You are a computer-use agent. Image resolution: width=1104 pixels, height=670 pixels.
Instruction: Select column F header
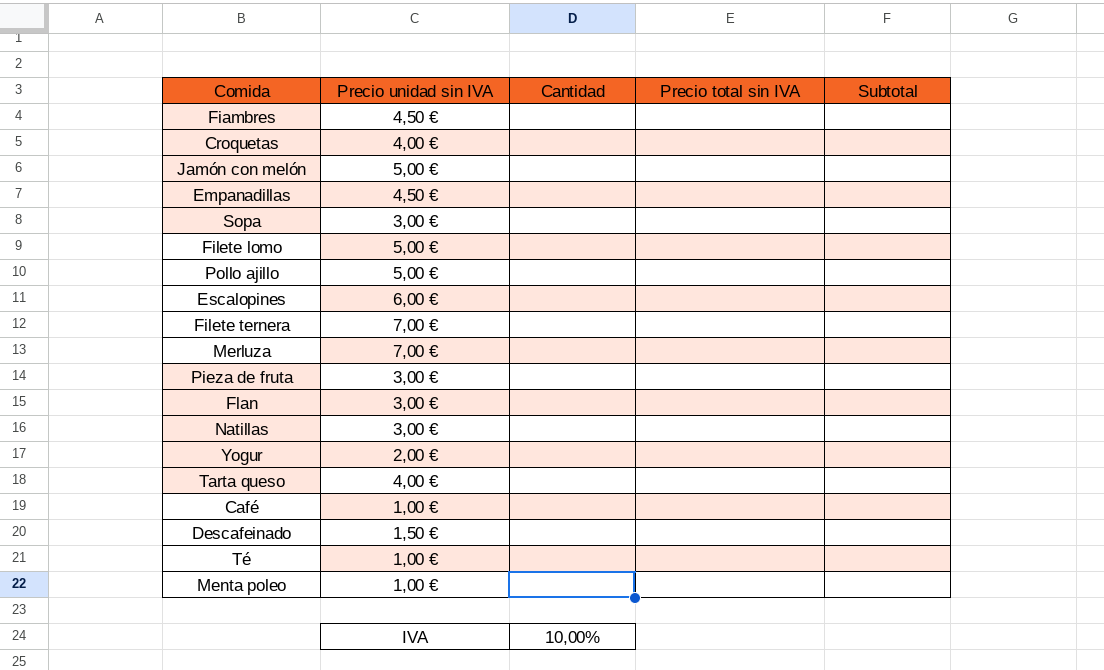(x=887, y=18)
